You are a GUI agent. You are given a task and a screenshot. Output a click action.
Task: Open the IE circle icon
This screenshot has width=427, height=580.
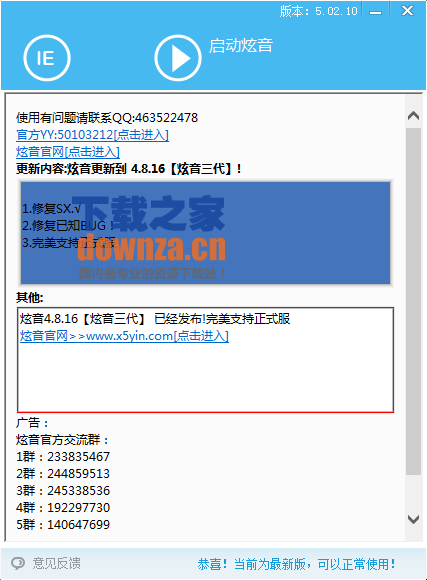tap(47, 58)
